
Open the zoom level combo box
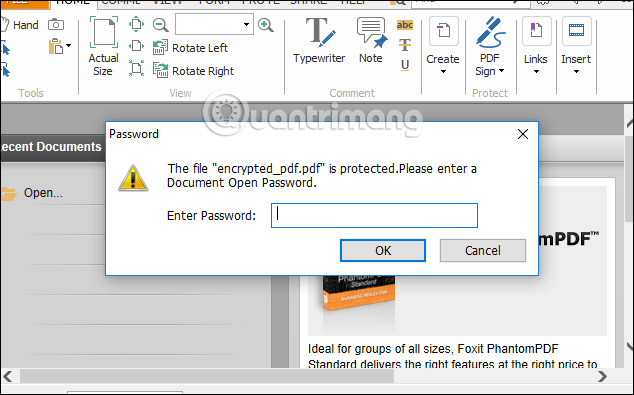click(214, 24)
